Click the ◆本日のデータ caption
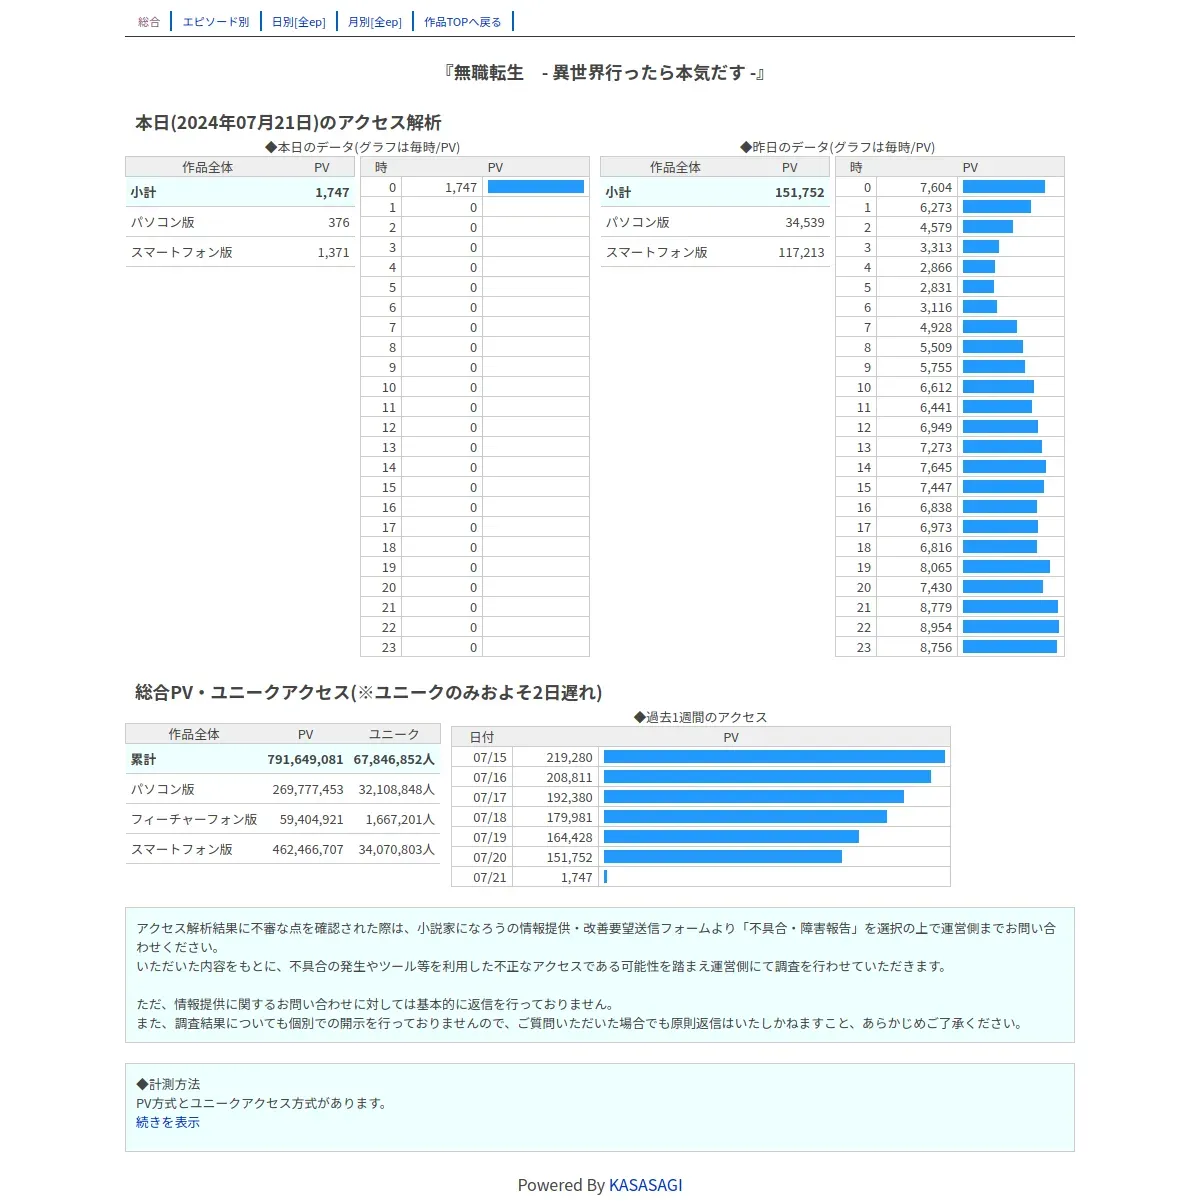This screenshot has width=1200, height=1201. coord(362,147)
